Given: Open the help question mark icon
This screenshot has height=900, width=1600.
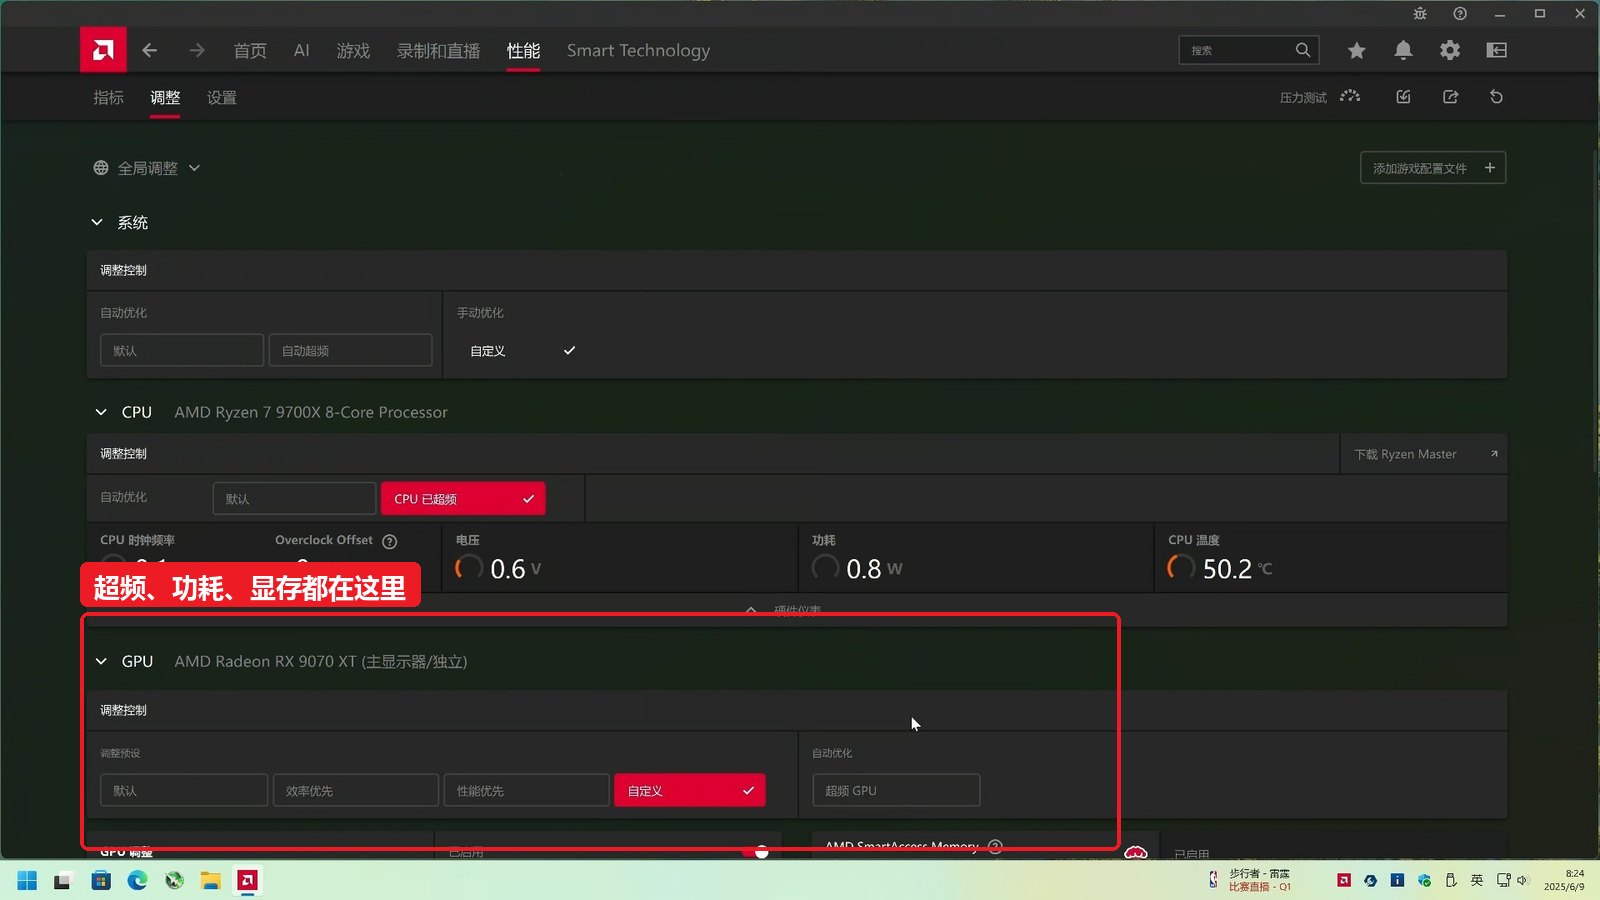Looking at the screenshot, I should (x=1460, y=14).
